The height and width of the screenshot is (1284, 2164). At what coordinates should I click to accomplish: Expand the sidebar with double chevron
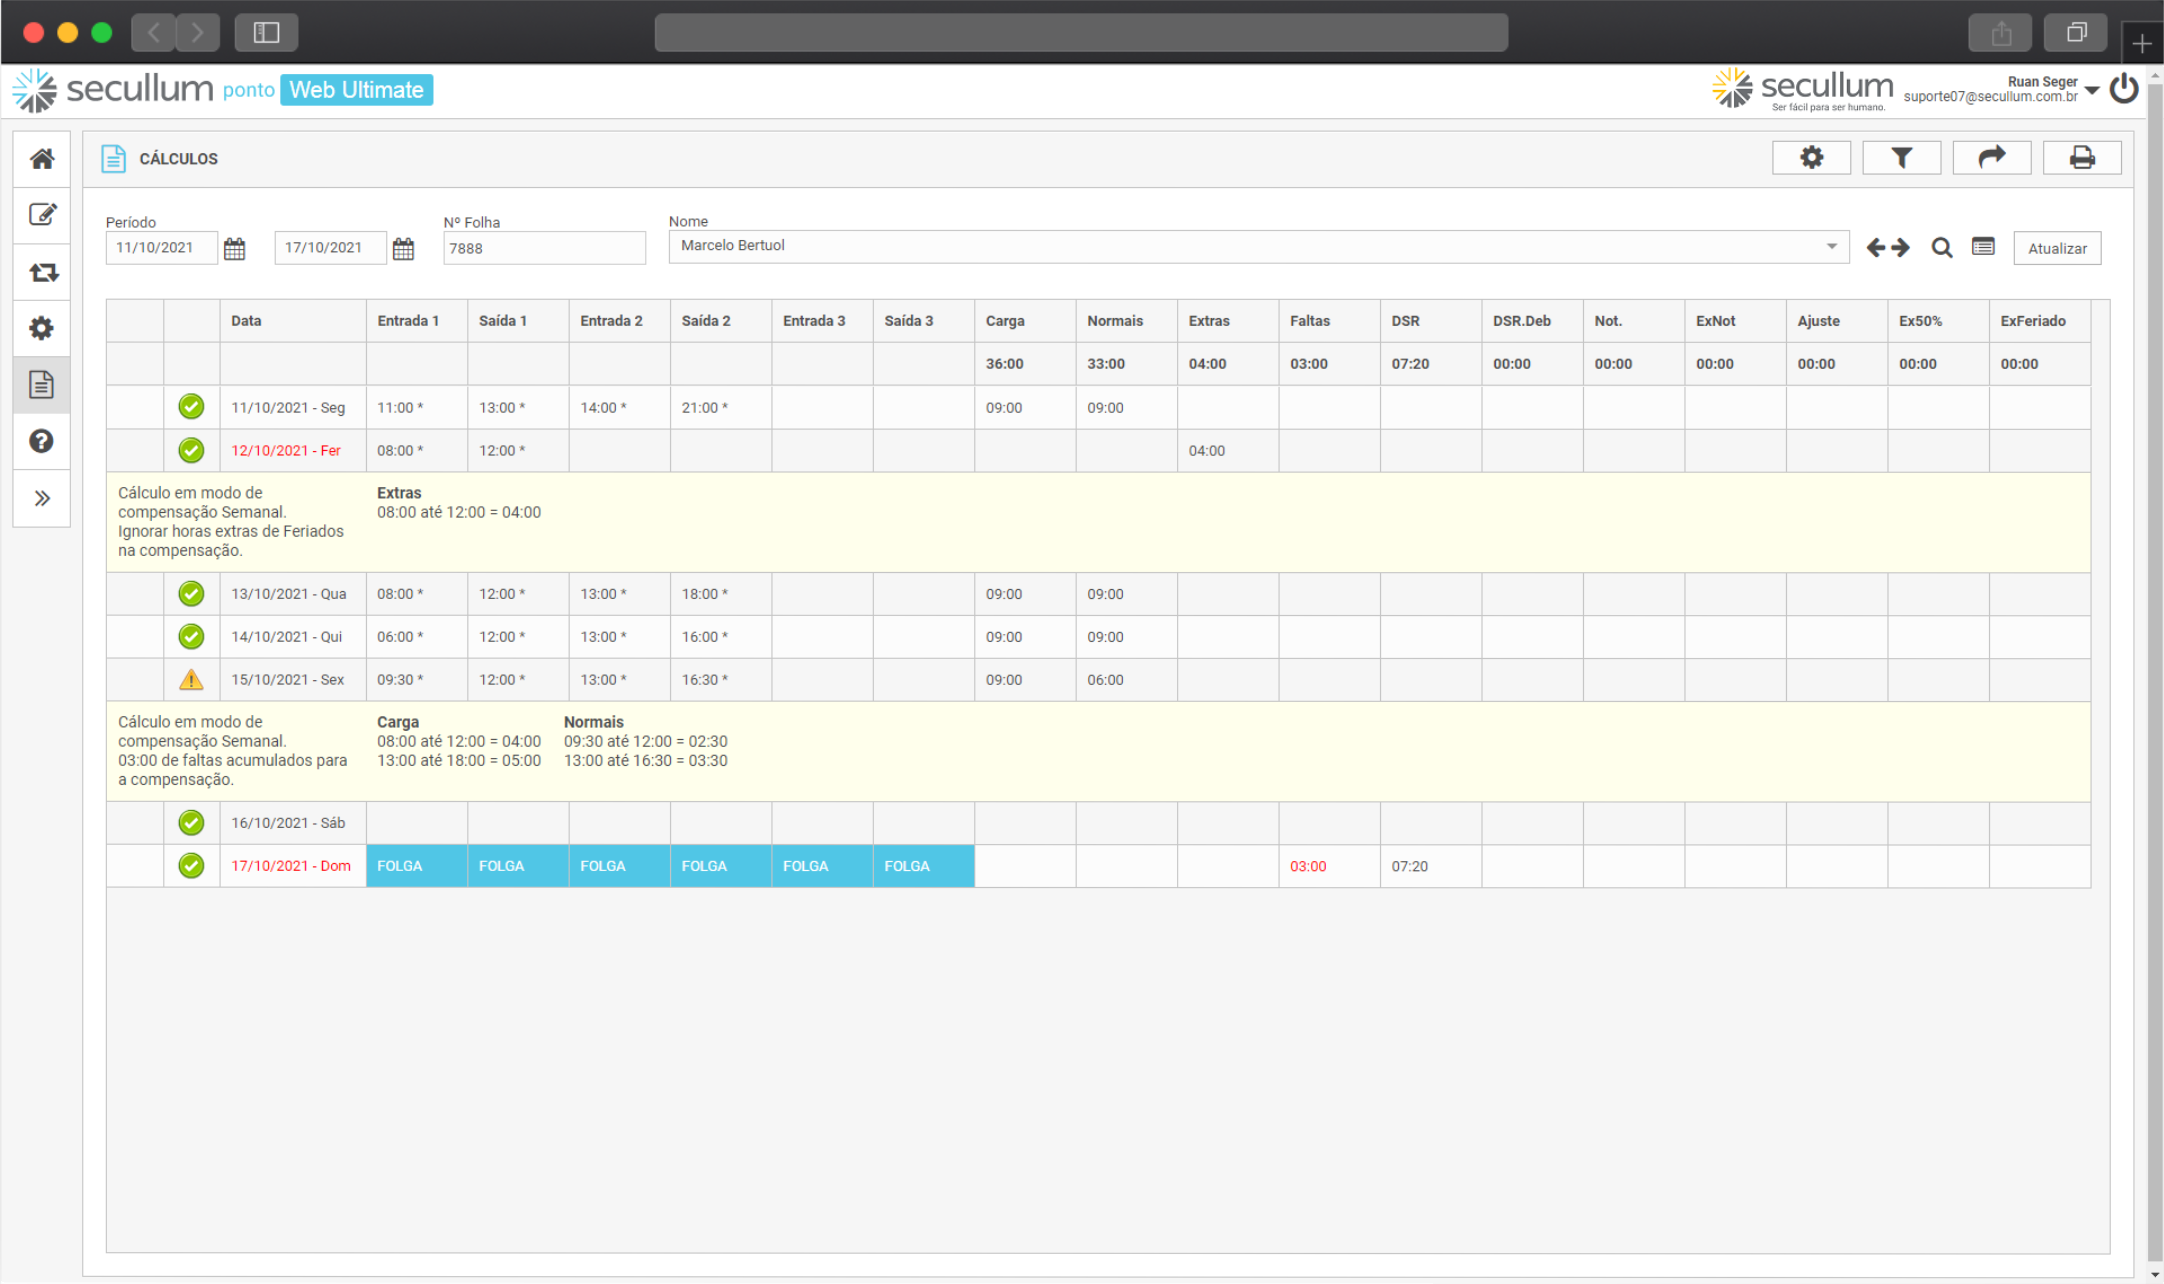pyautogui.click(x=42, y=498)
